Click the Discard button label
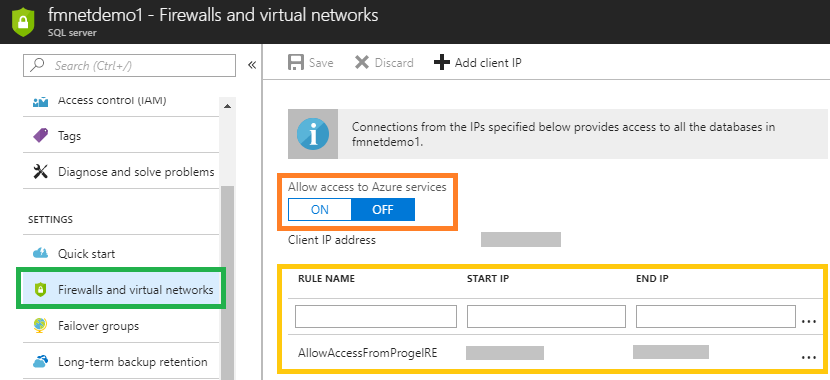830x380 pixels. [x=394, y=63]
